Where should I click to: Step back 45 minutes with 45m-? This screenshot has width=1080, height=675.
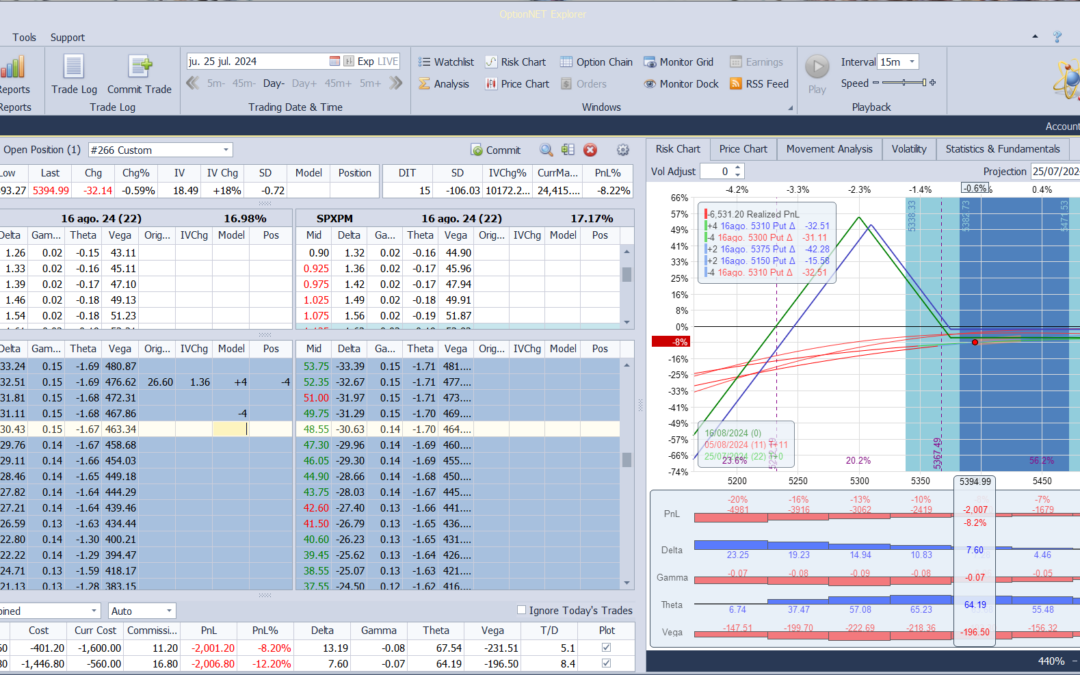(x=244, y=83)
